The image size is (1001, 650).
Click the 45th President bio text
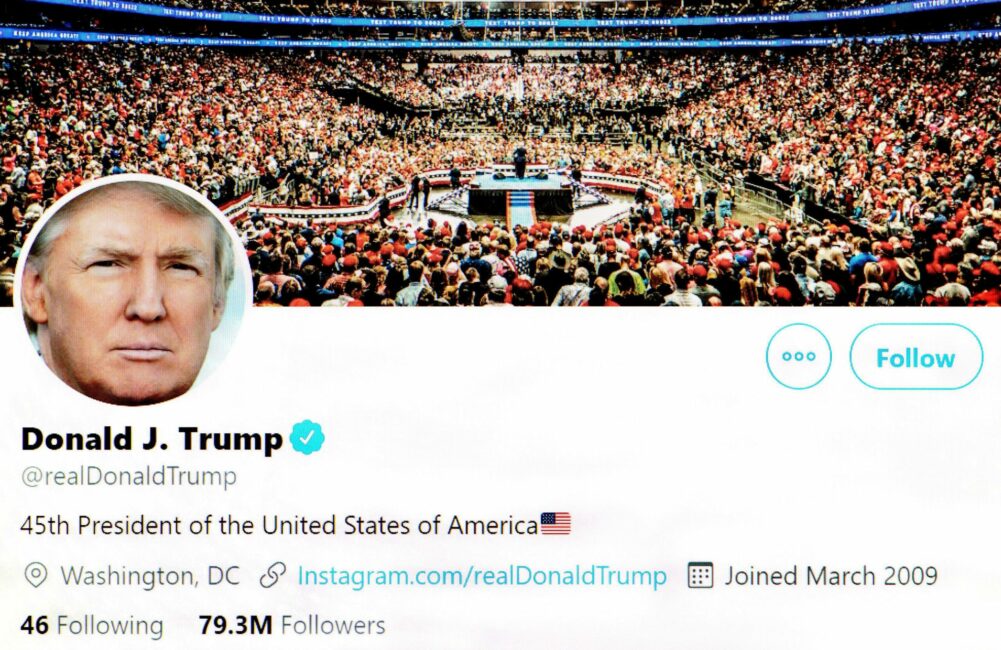point(280,525)
